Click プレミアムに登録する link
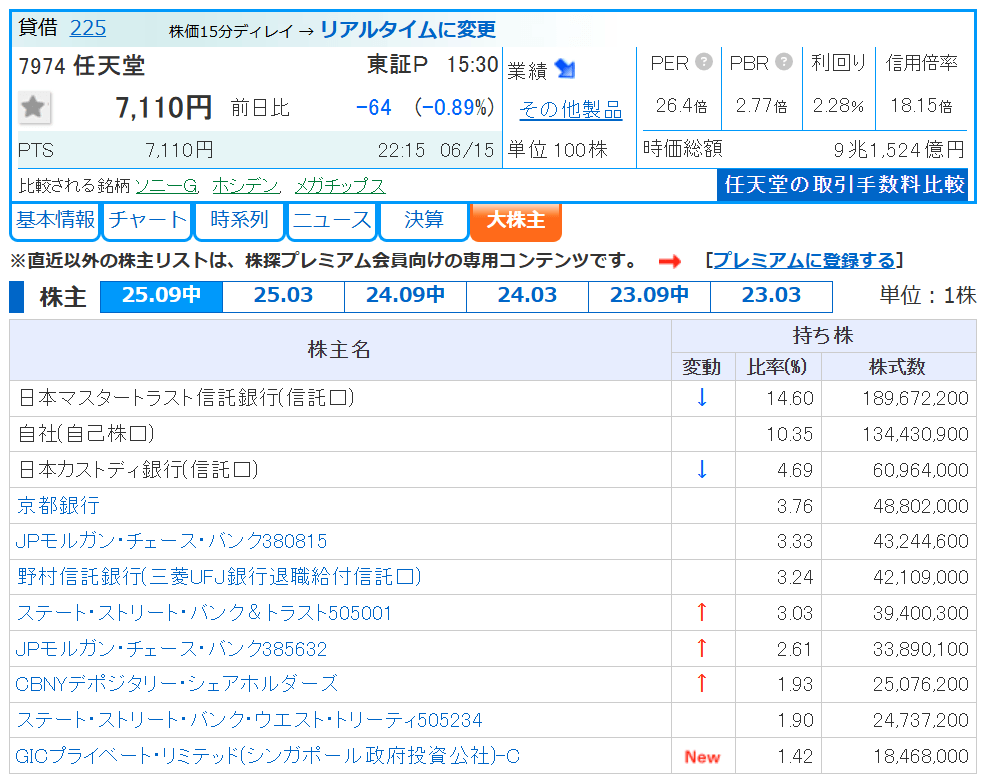This screenshot has height=780, width=986. (x=804, y=260)
